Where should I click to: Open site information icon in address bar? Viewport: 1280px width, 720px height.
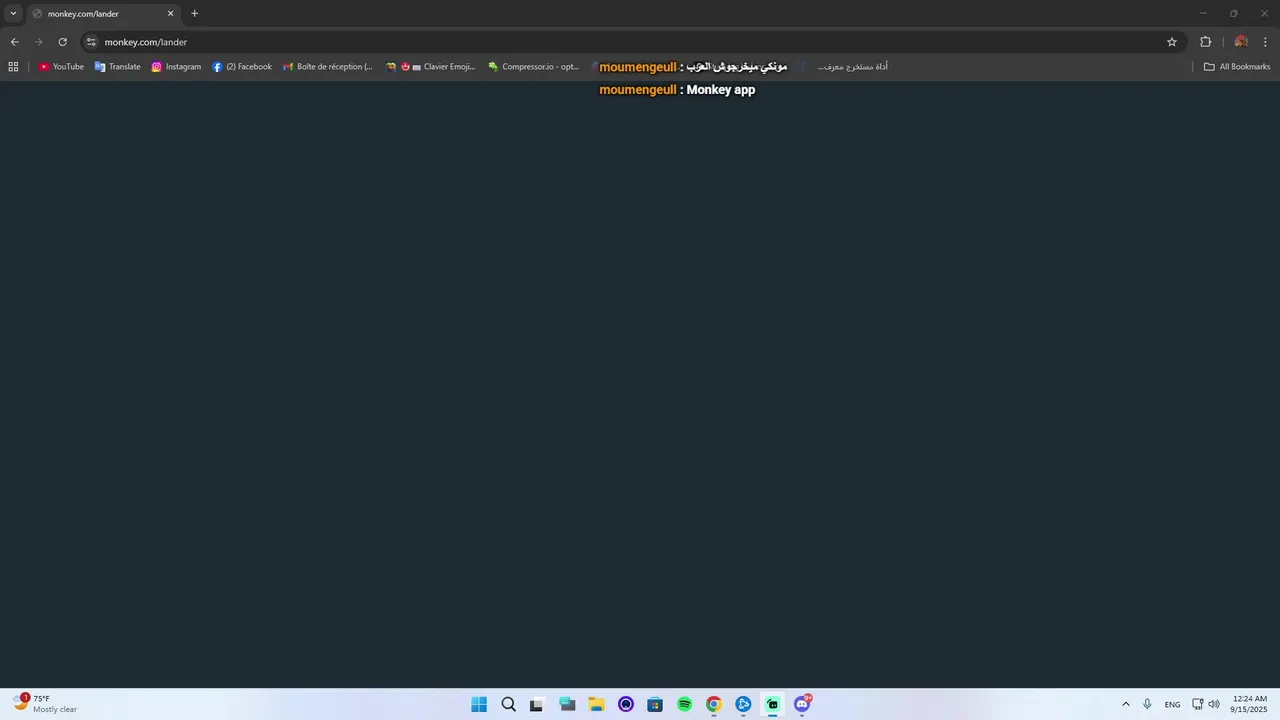pos(91,42)
